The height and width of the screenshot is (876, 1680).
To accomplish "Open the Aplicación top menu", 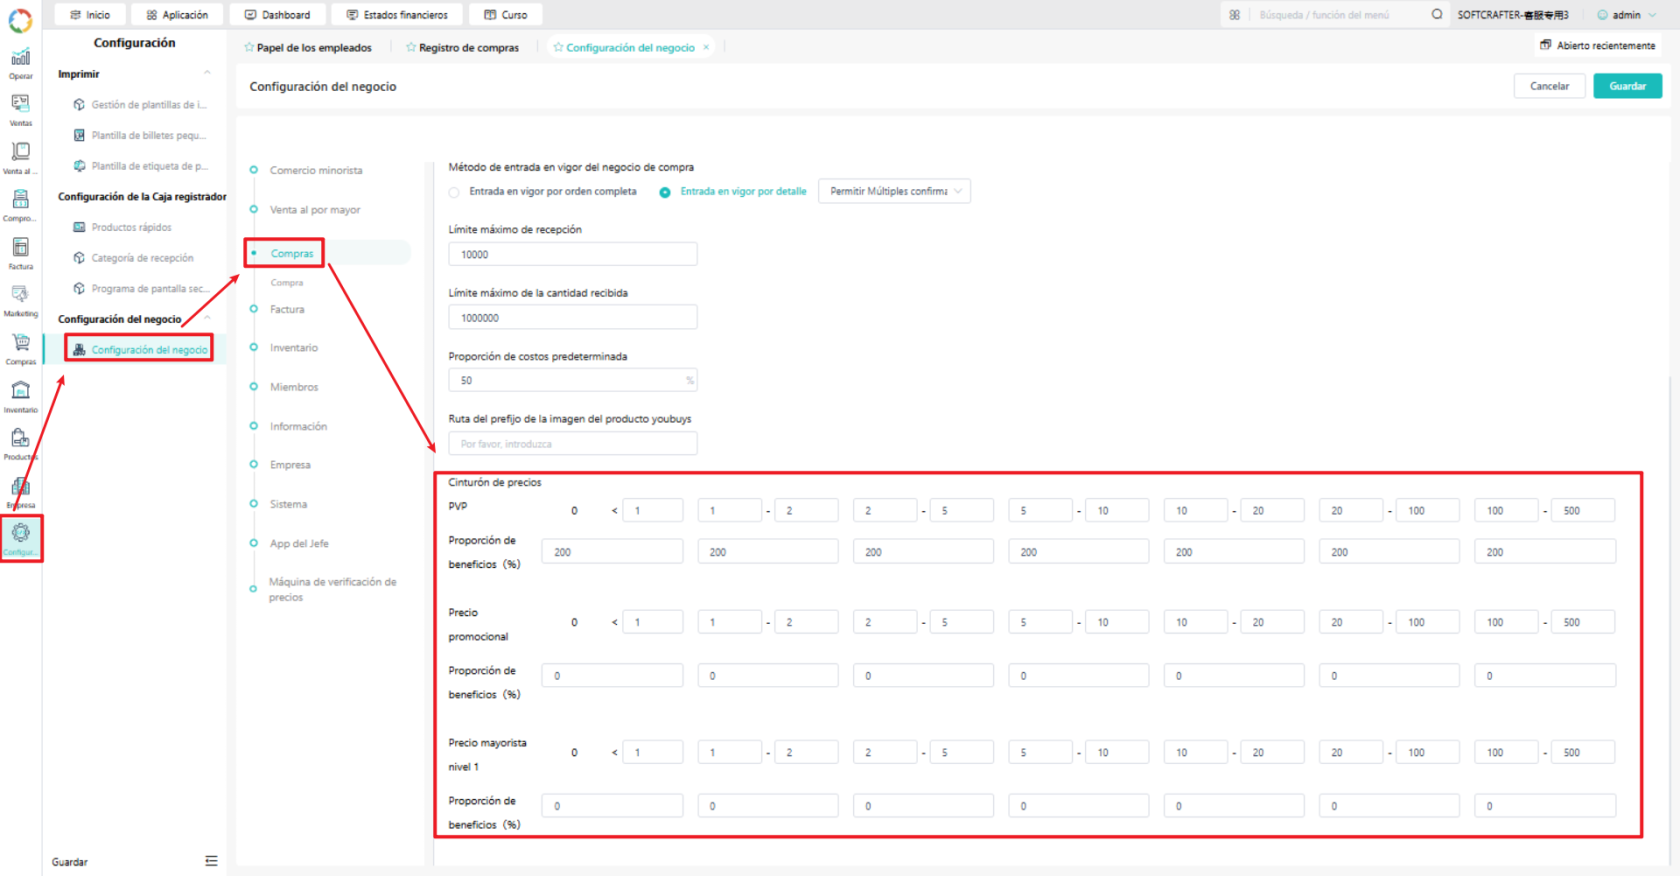I will pyautogui.click(x=177, y=15).
